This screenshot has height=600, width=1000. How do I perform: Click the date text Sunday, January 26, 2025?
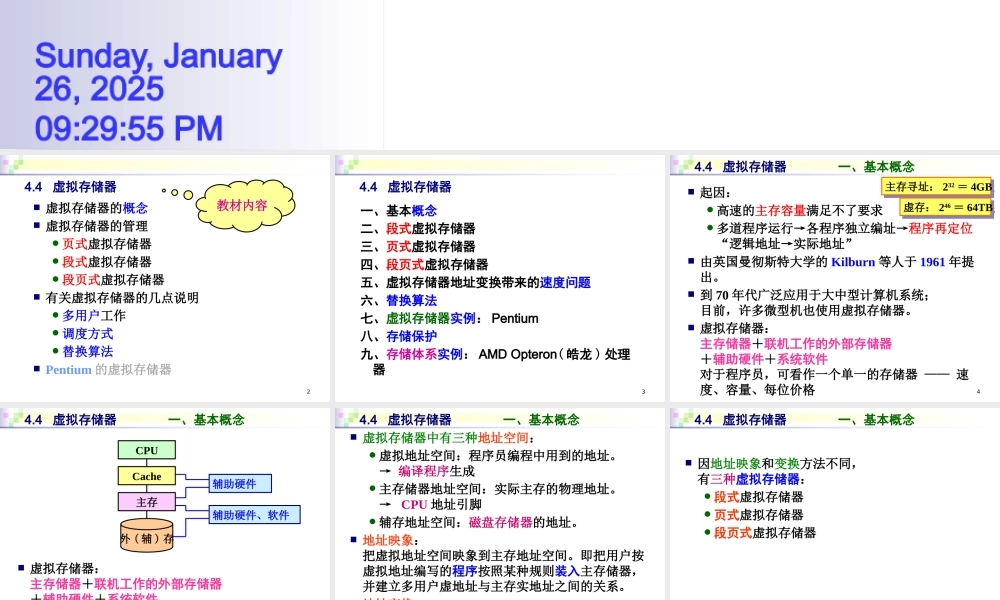[x=158, y=72]
